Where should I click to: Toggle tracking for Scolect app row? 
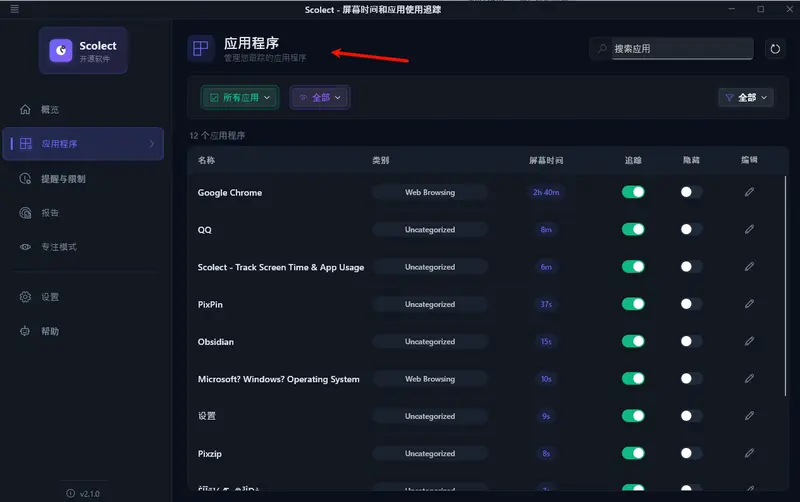pos(633,267)
